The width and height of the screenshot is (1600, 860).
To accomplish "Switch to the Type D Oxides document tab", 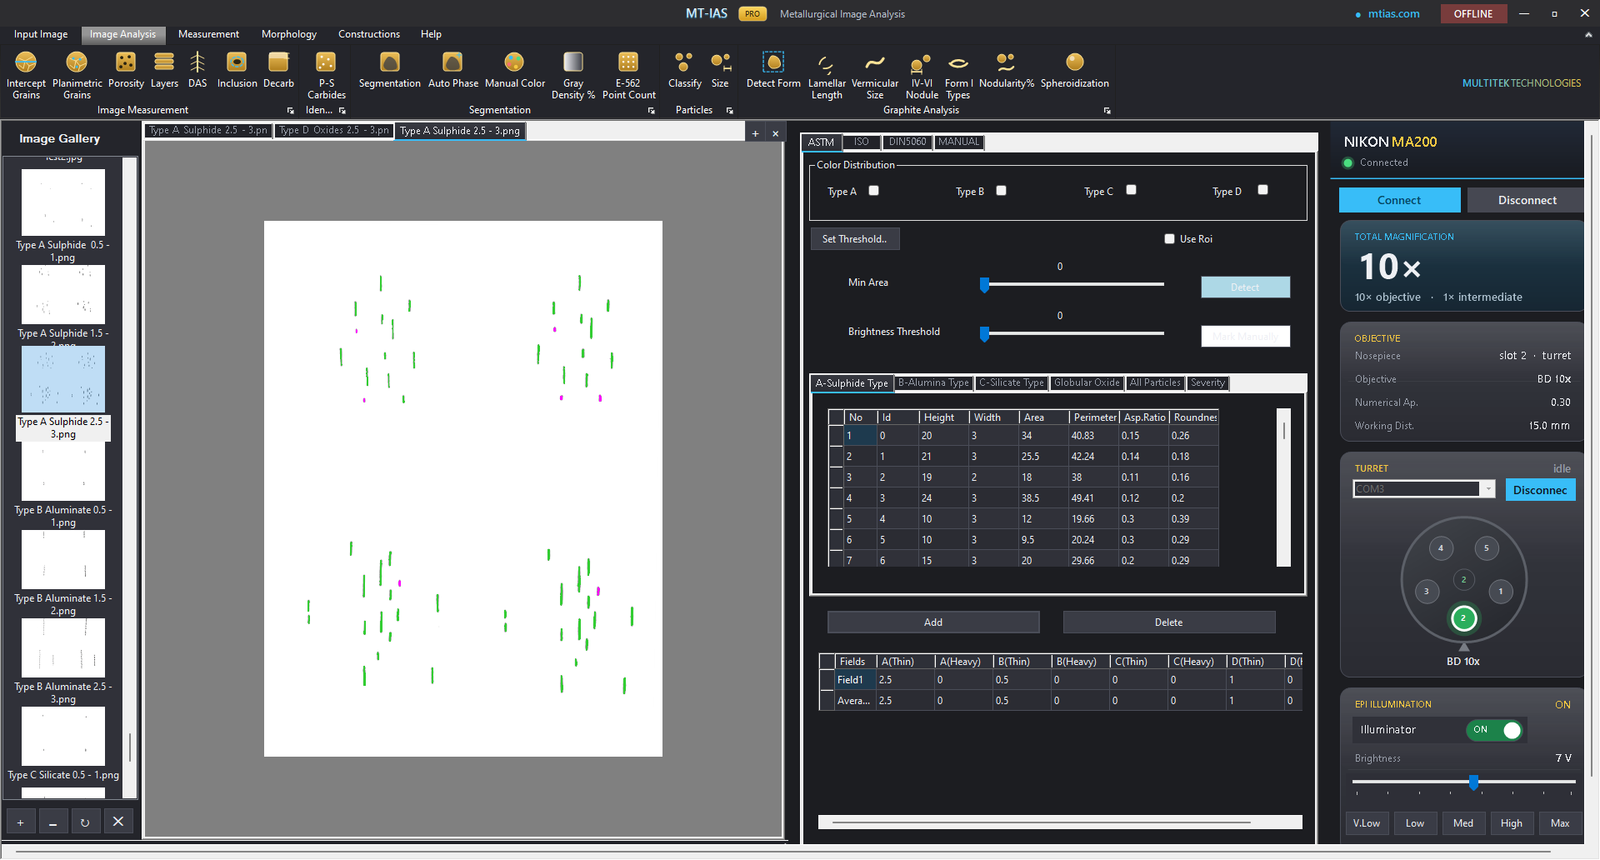I will [334, 131].
